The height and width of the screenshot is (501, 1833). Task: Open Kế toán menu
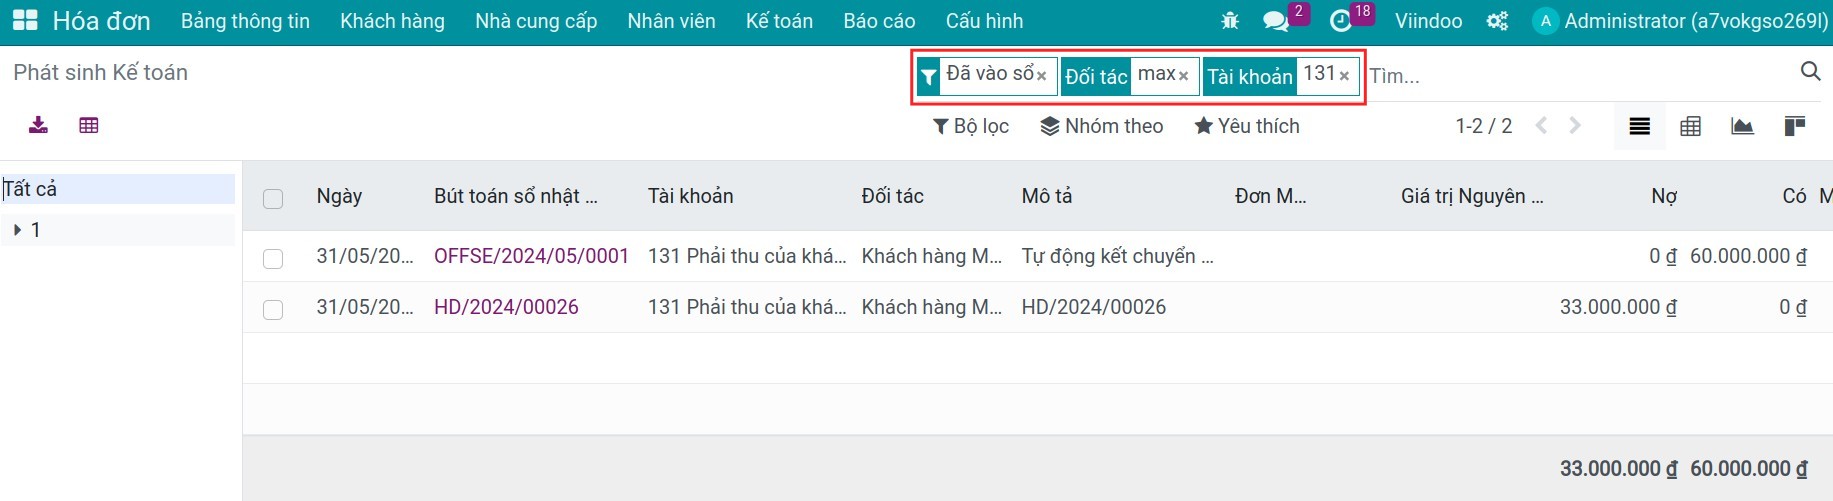tap(779, 20)
